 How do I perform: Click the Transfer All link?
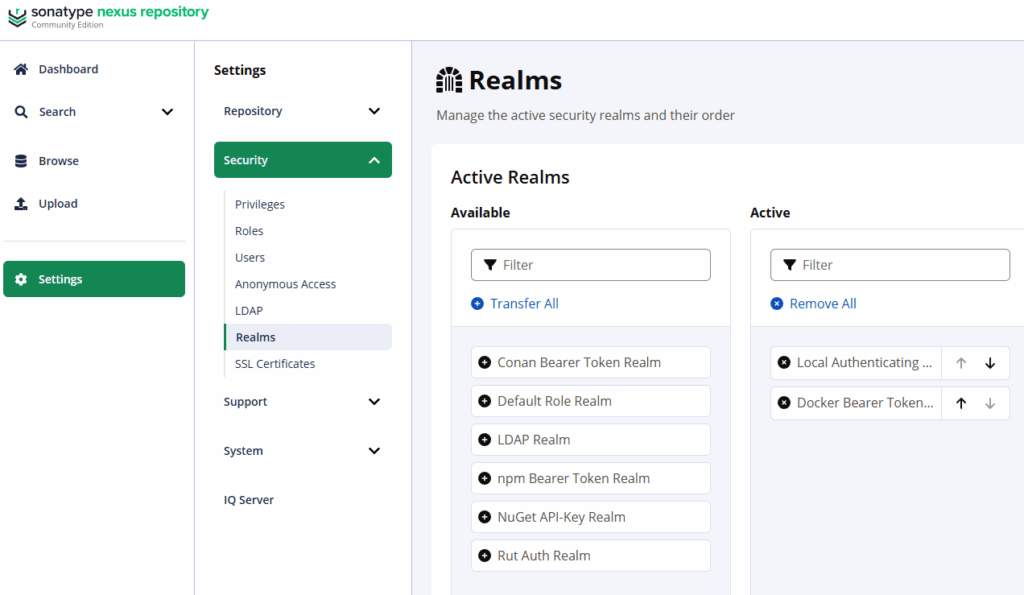pos(523,304)
